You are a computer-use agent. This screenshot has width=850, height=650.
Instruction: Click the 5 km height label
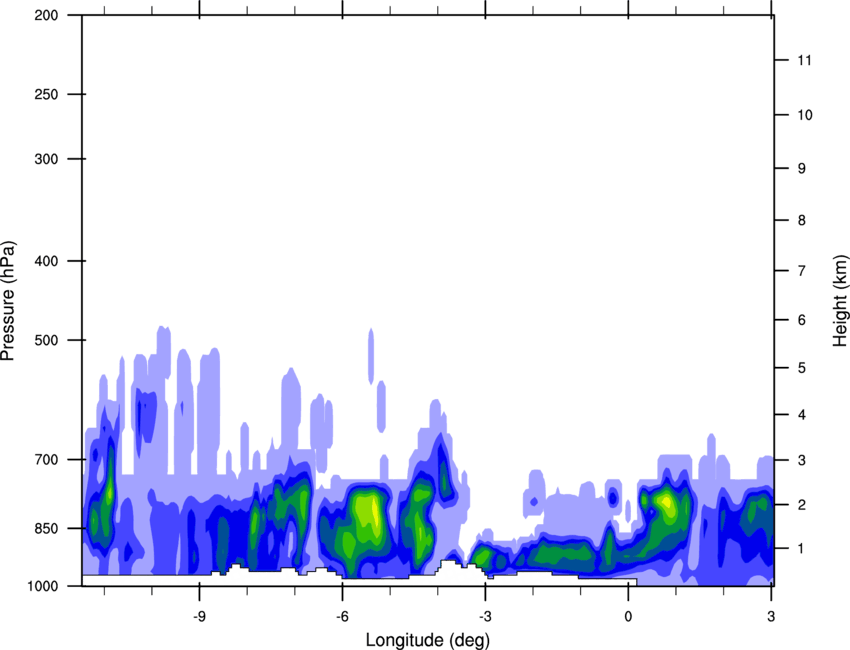[802, 368]
